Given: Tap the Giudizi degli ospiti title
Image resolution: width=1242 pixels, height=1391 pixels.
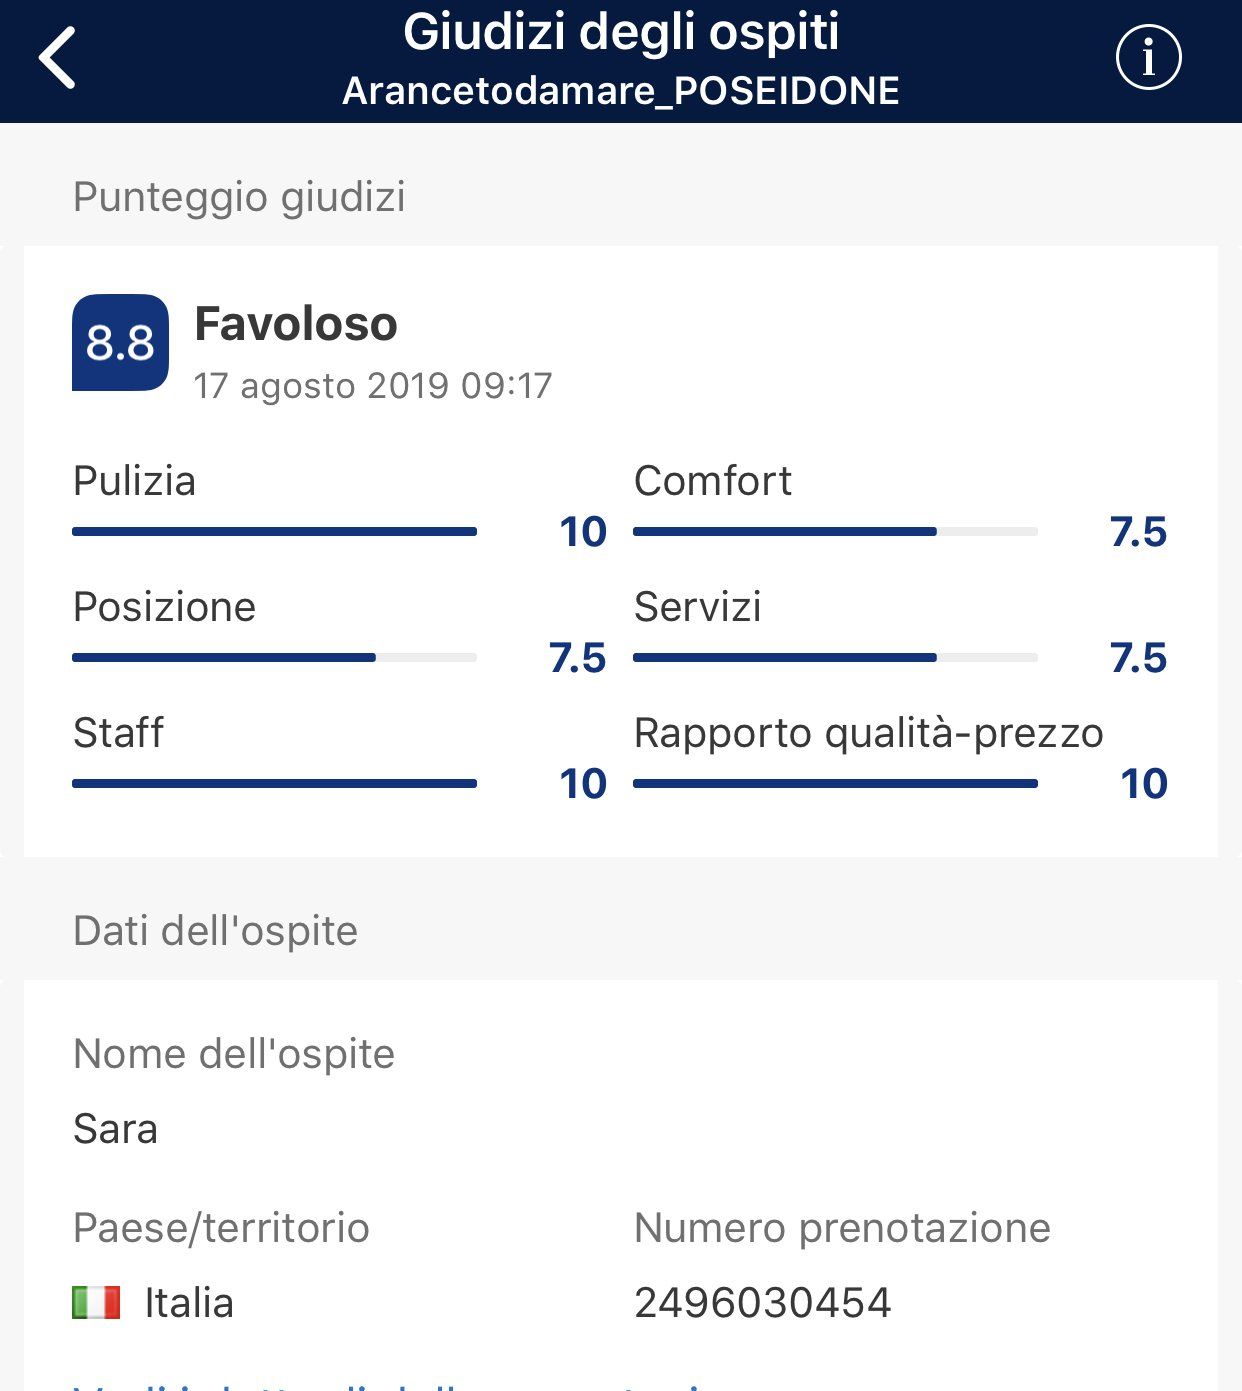Looking at the screenshot, I should pyautogui.click(x=621, y=32).
